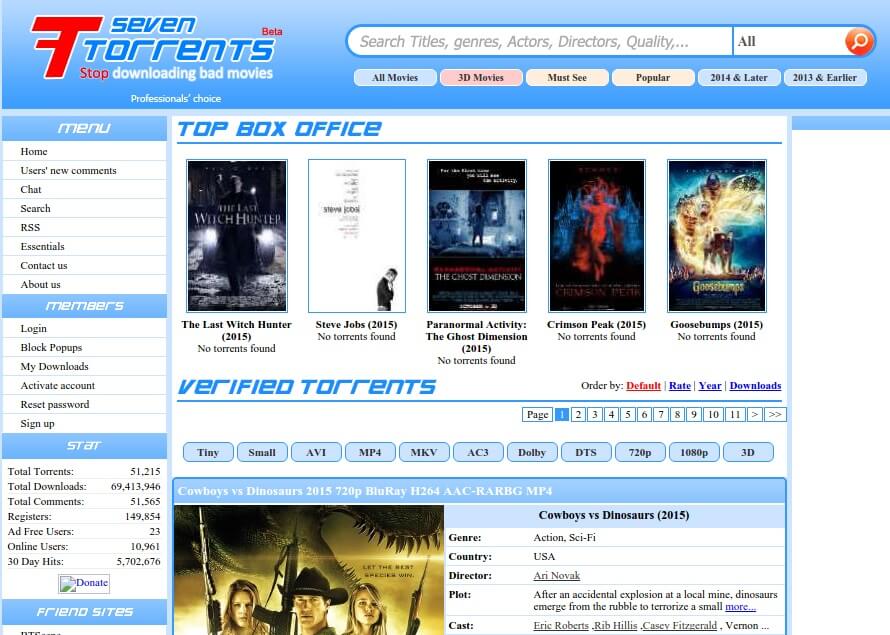Image resolution: width=890 pixels, height=635 pixels.
Task: Open the Goosebumps (2015) title
Action: (717, 325)
